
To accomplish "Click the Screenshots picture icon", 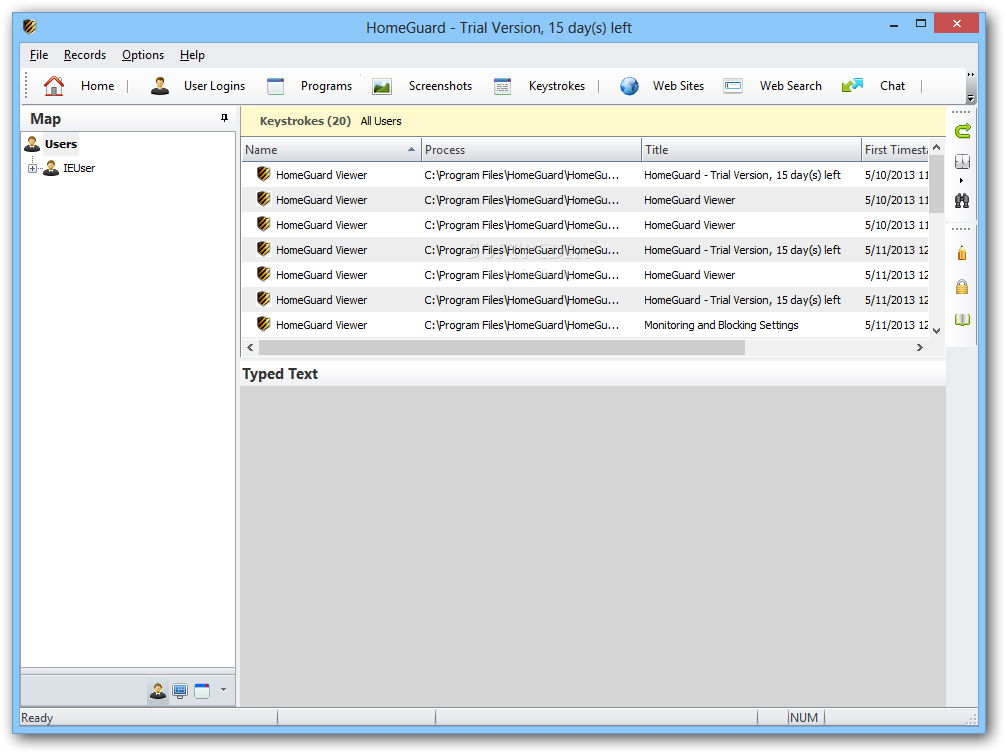I will [382, 86].
